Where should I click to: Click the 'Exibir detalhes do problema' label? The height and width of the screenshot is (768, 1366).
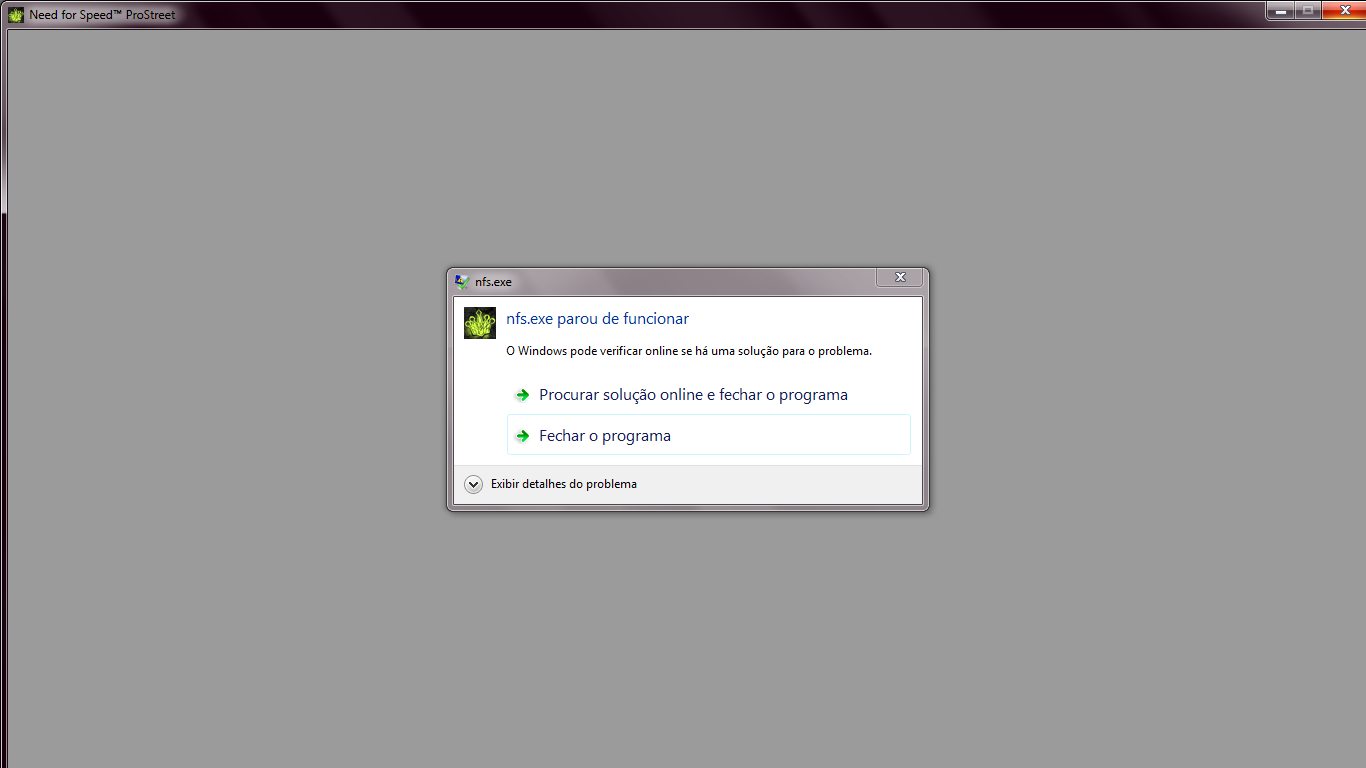coord(564,484)
